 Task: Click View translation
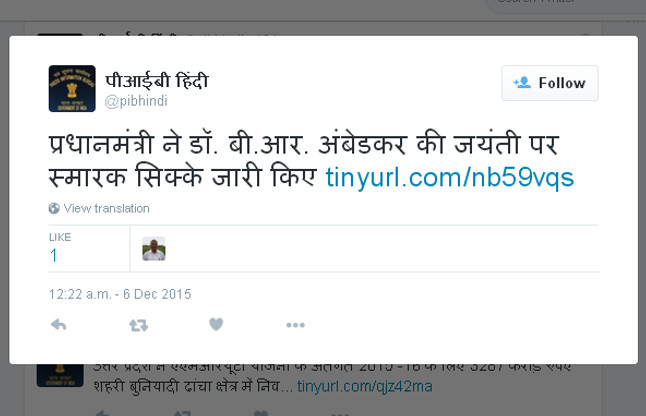[106, 208]
